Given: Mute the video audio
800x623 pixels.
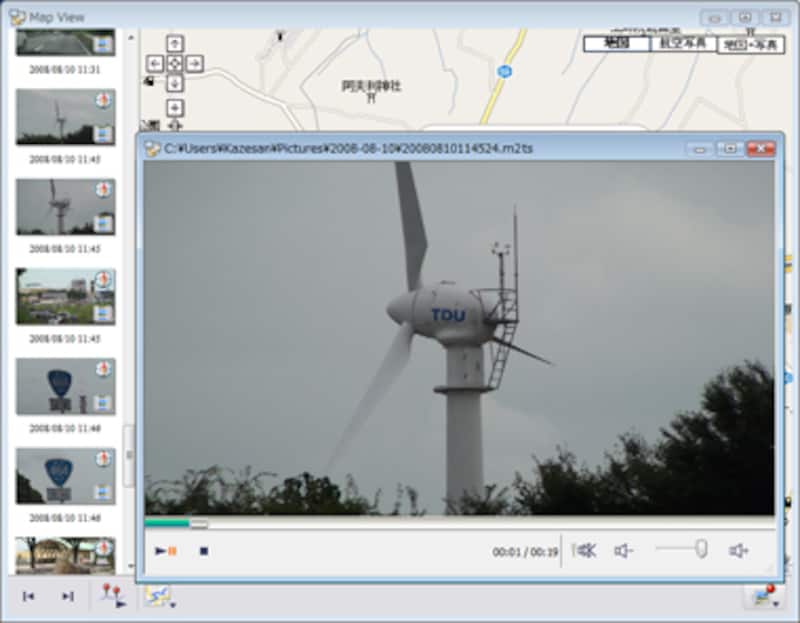Looking at the screenshot, I should (x=585, y=550).
